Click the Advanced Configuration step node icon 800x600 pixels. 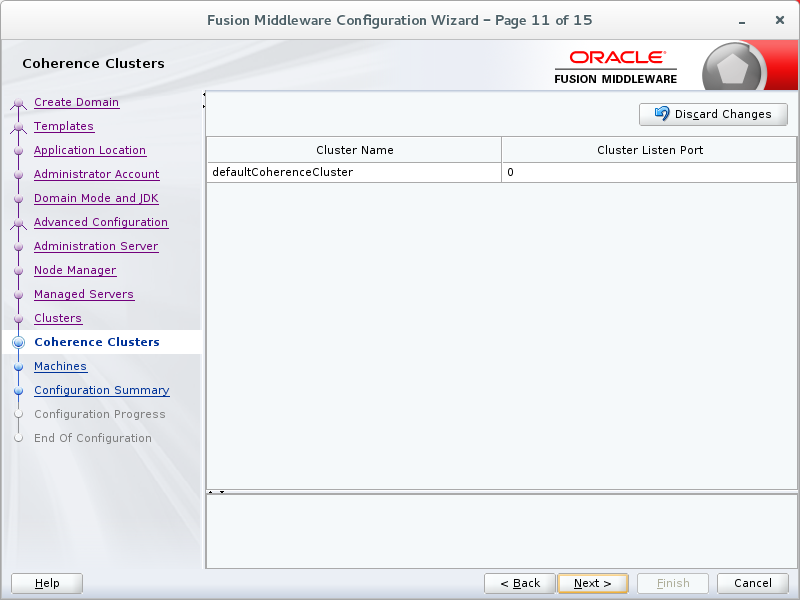click(x=18, y=223)
